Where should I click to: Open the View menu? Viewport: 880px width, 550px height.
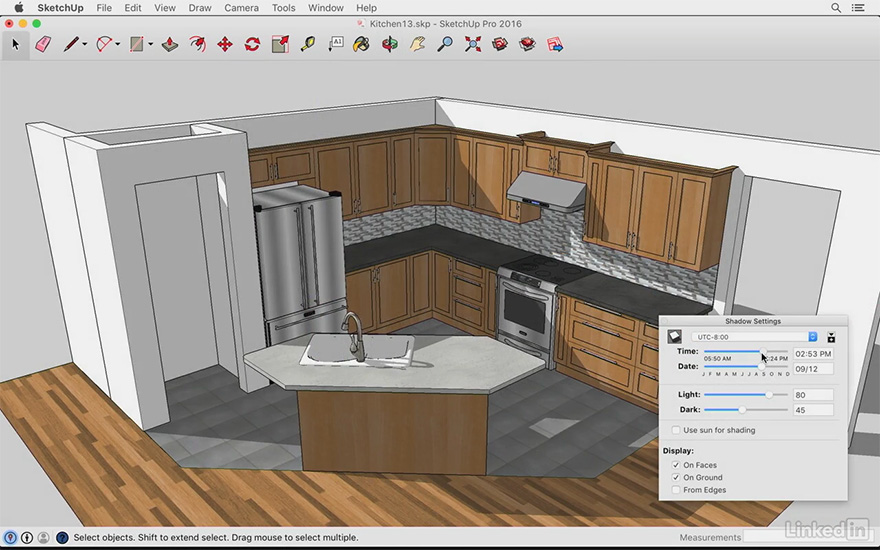click(x=165, y=8)
